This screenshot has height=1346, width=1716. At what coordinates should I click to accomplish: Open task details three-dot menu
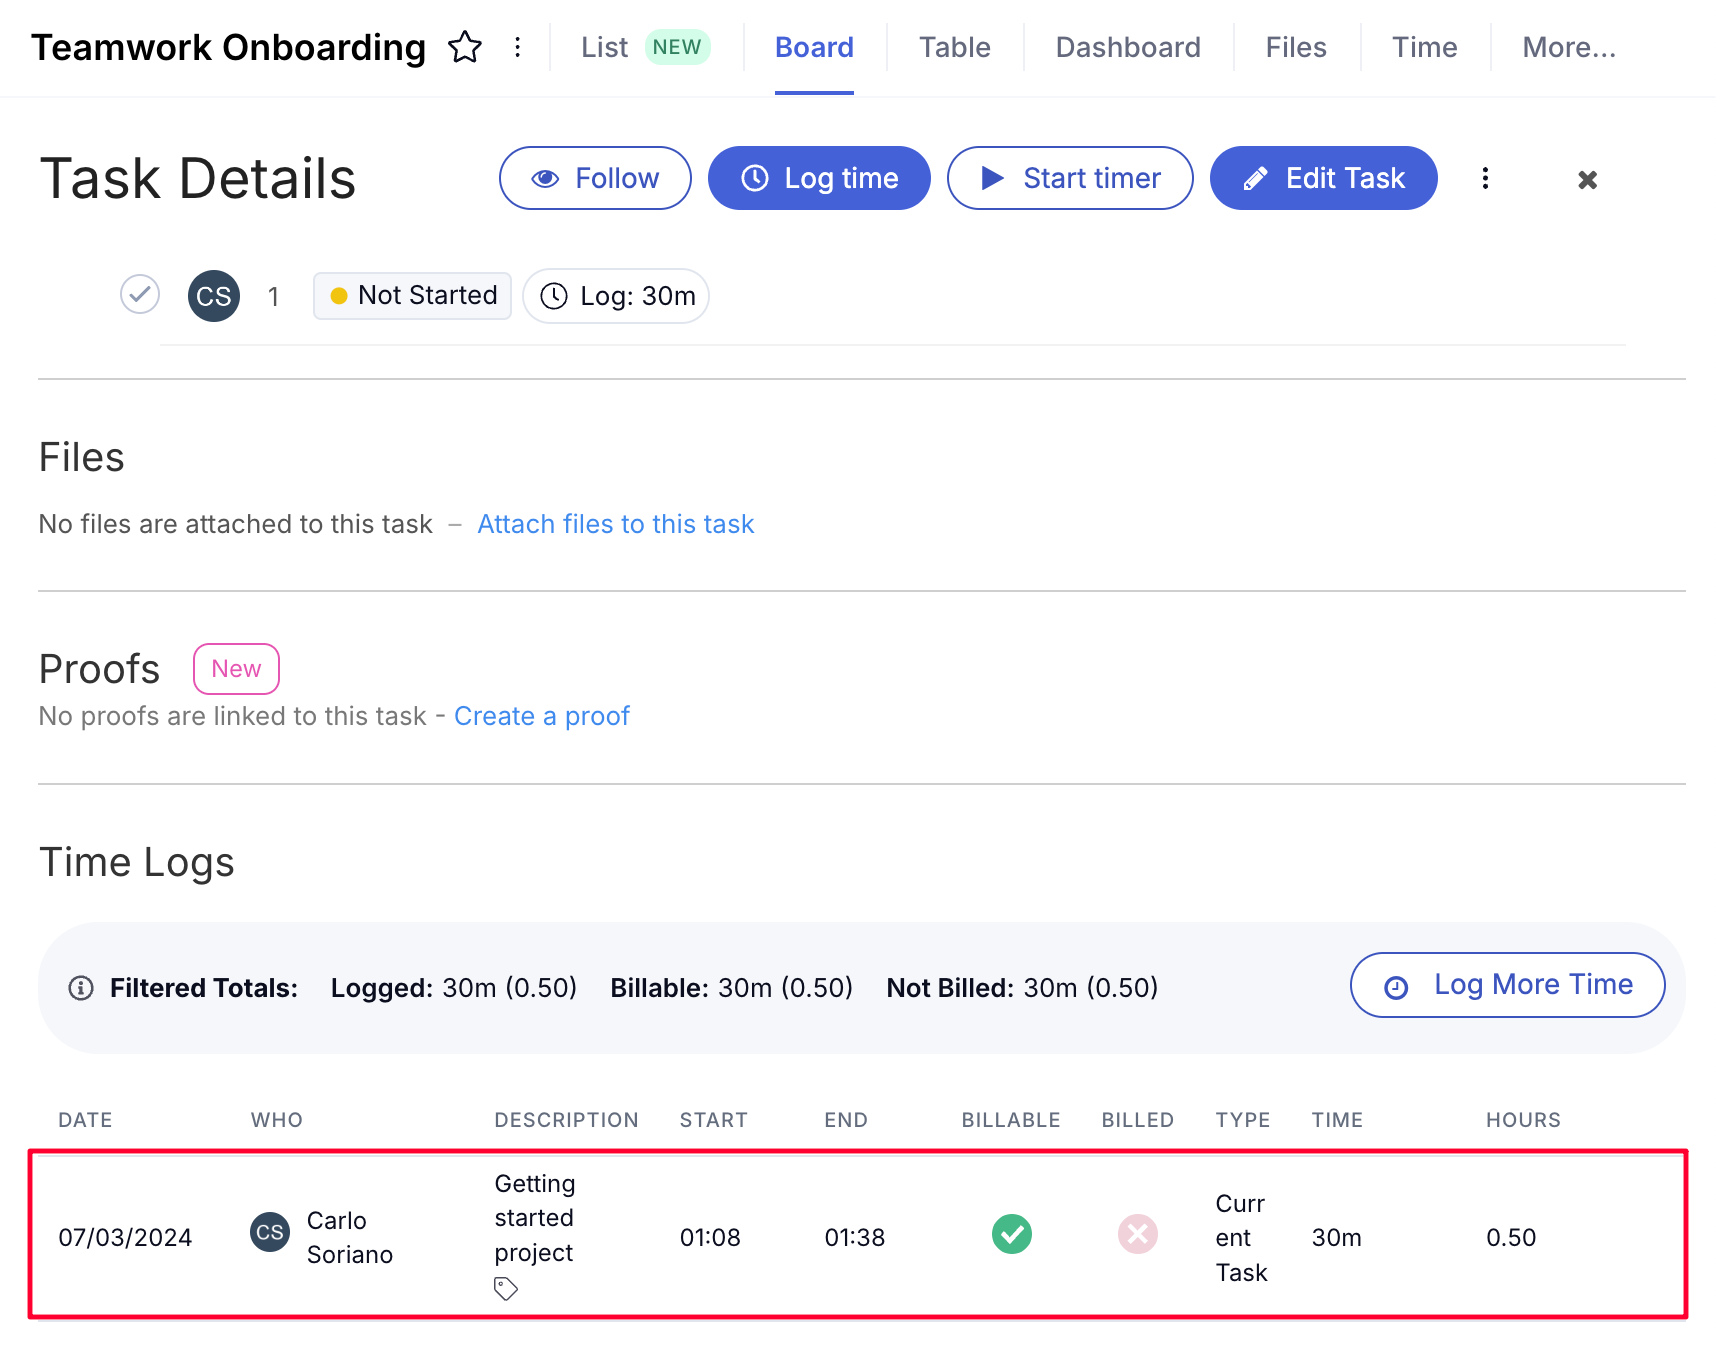coord(1485,178)
